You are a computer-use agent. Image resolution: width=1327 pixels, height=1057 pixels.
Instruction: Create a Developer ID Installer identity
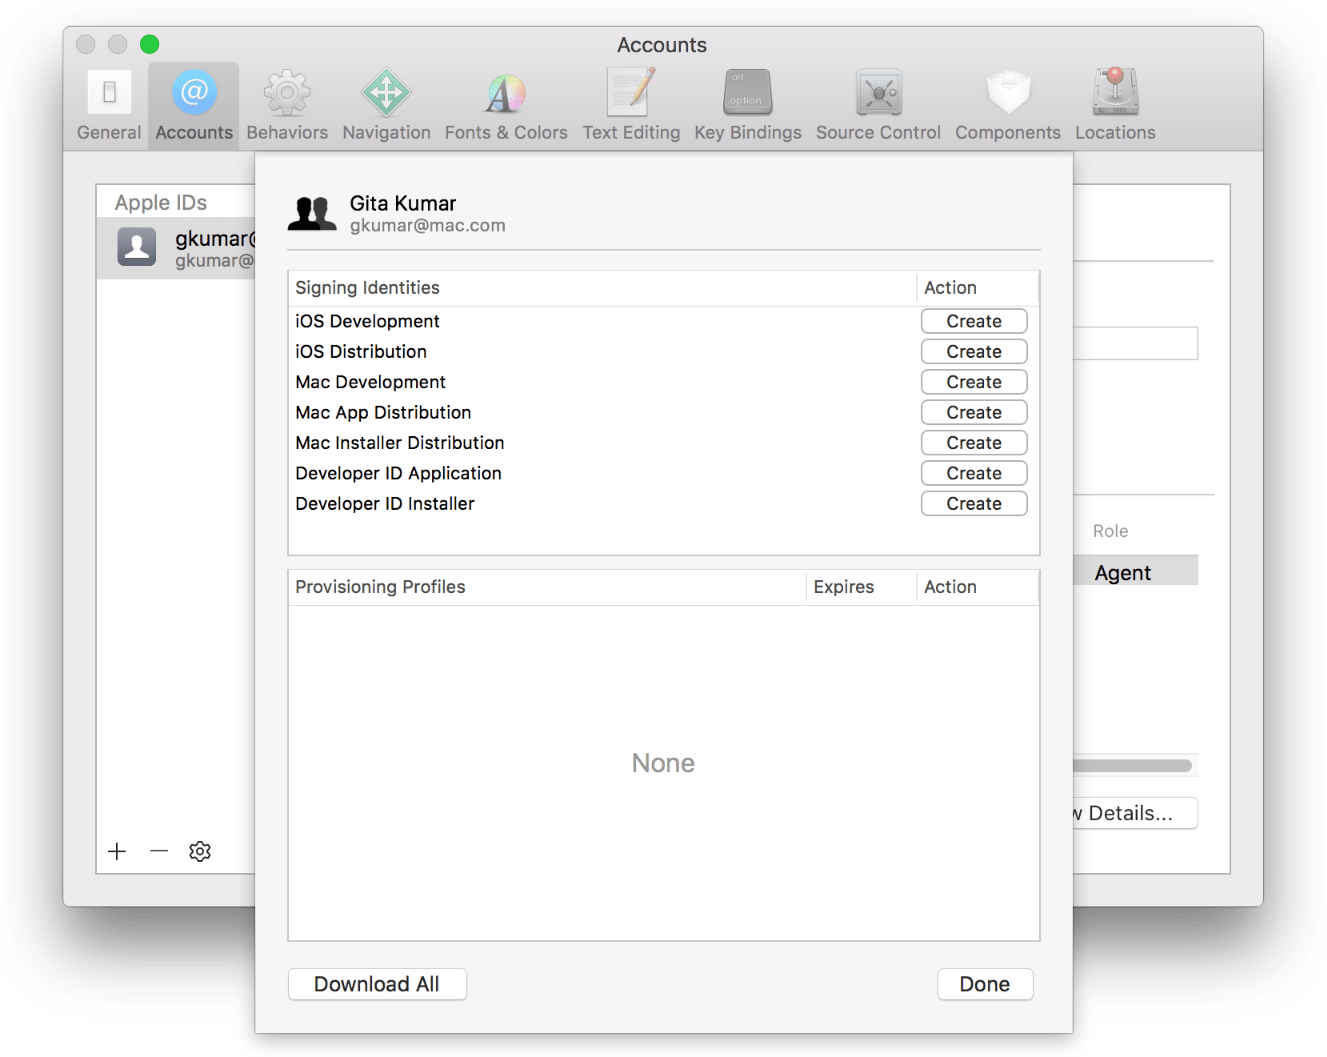click(x=973, y=503)
